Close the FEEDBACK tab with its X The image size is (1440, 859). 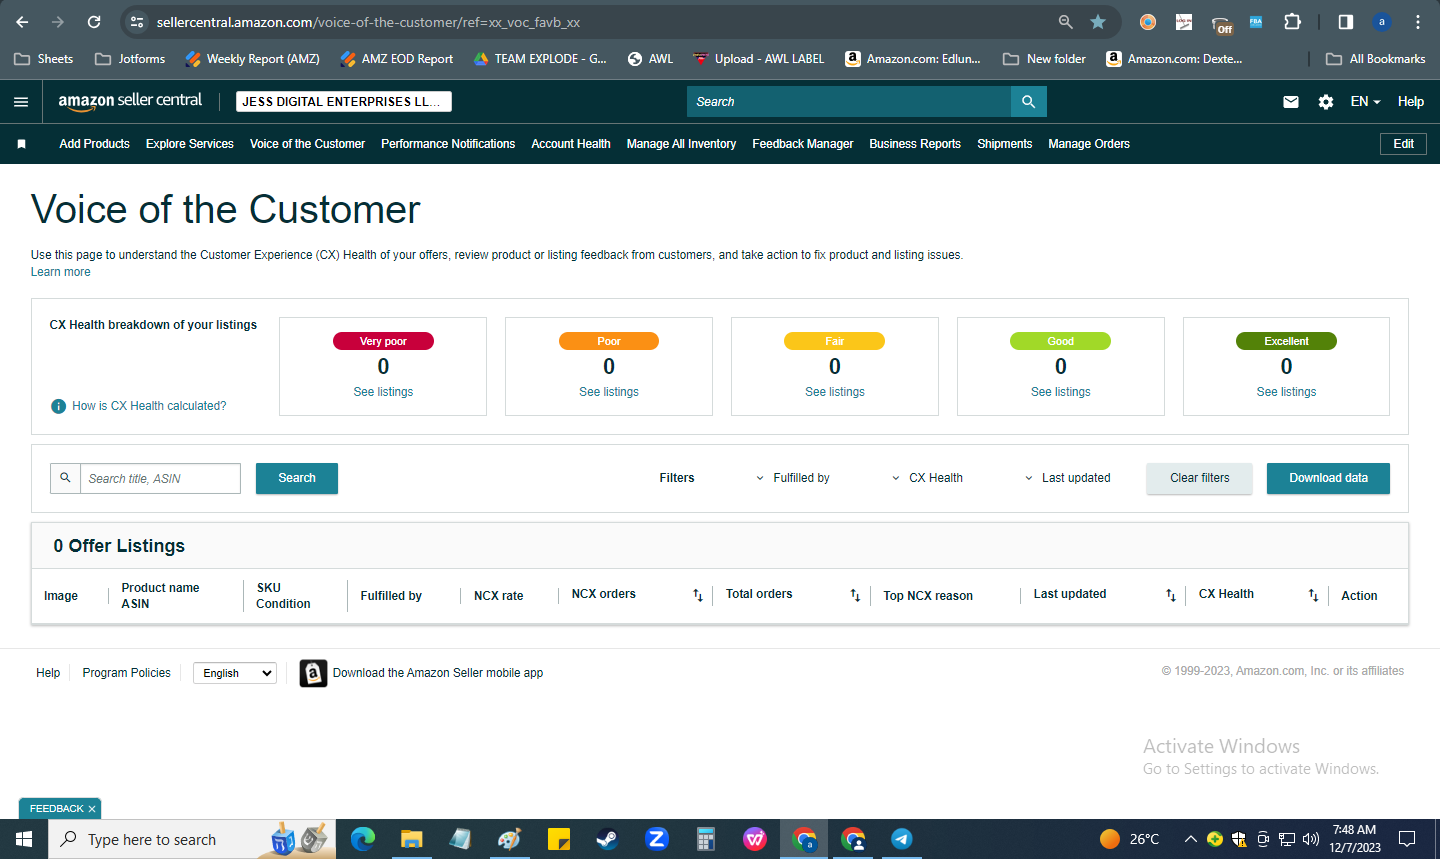click(x=92, y=809)
